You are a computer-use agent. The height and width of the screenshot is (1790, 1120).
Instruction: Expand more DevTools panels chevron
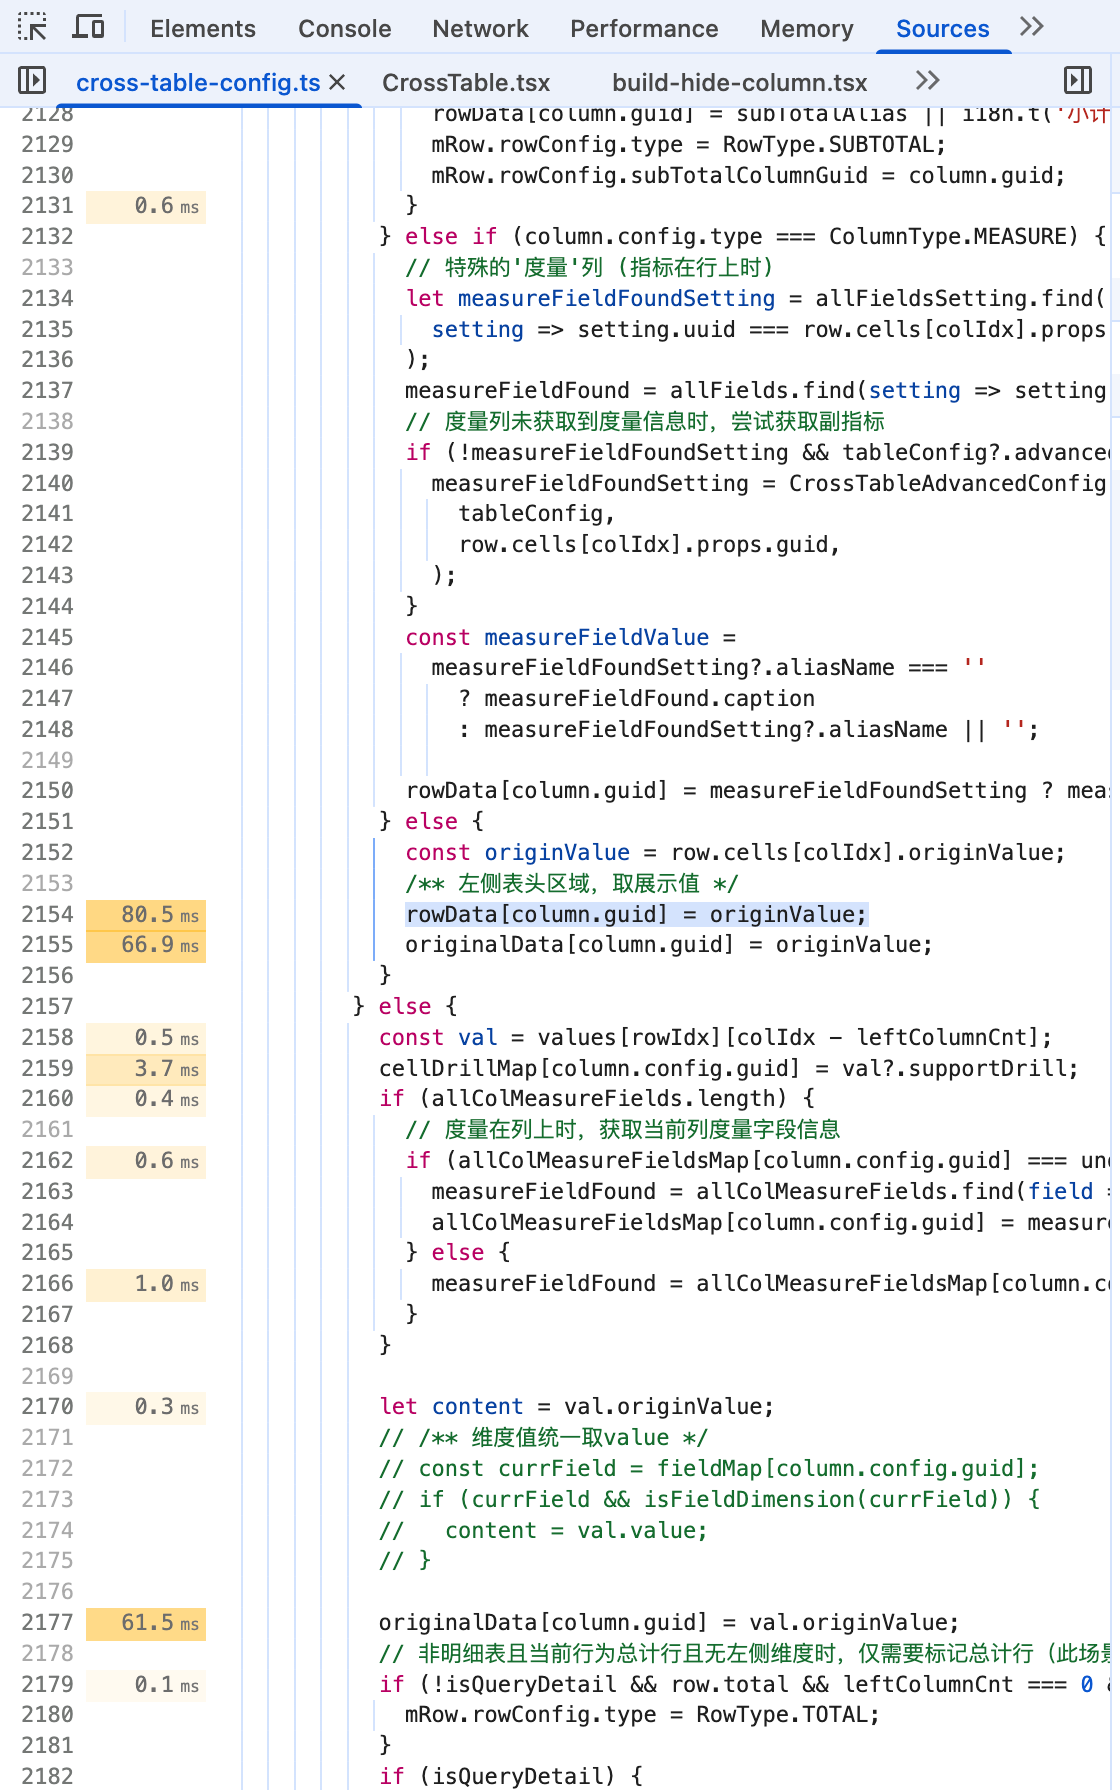(x=1032, y=27)
